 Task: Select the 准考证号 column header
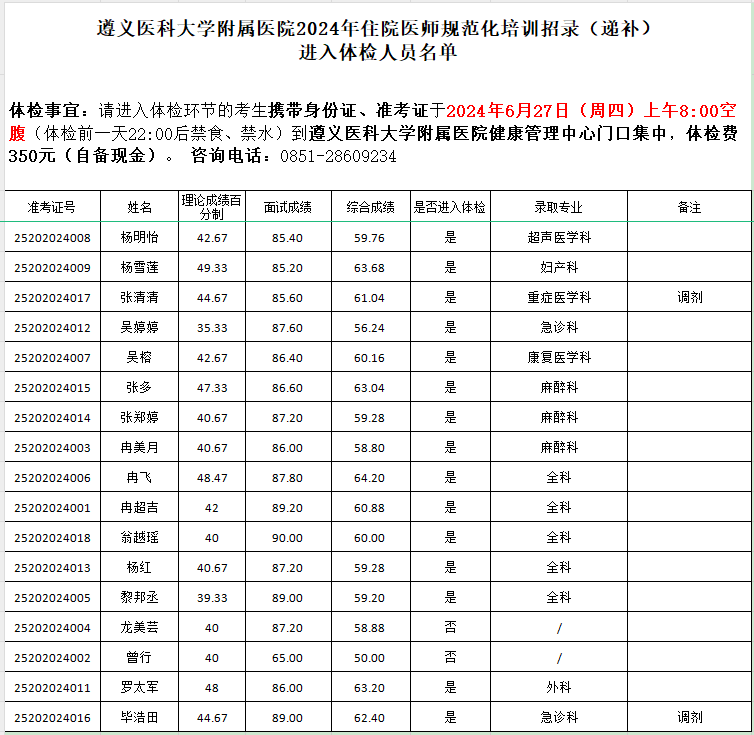tap(52, 207)
